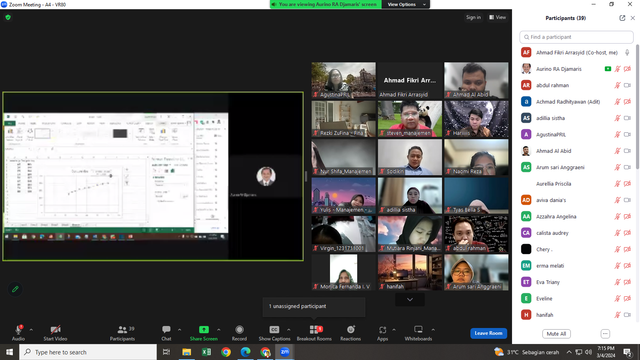Select Achmad Radhityawan (Adit) in list
Image resolution: width=640 pixels, height=360 pixels.
(x=576, y=102)
